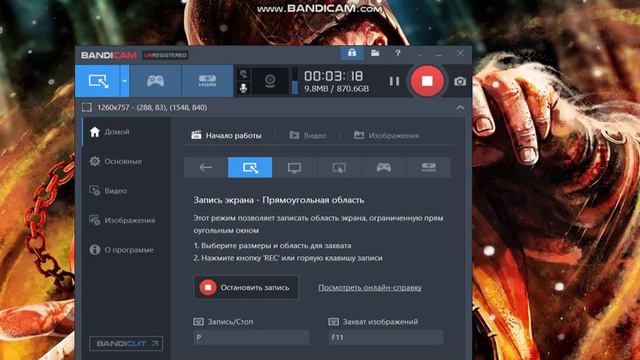Image resolution: width=640 pixels, height=360 pixels.
Task: Capture a screenshot with the camera icon
Action: click(x=460, y=81)
